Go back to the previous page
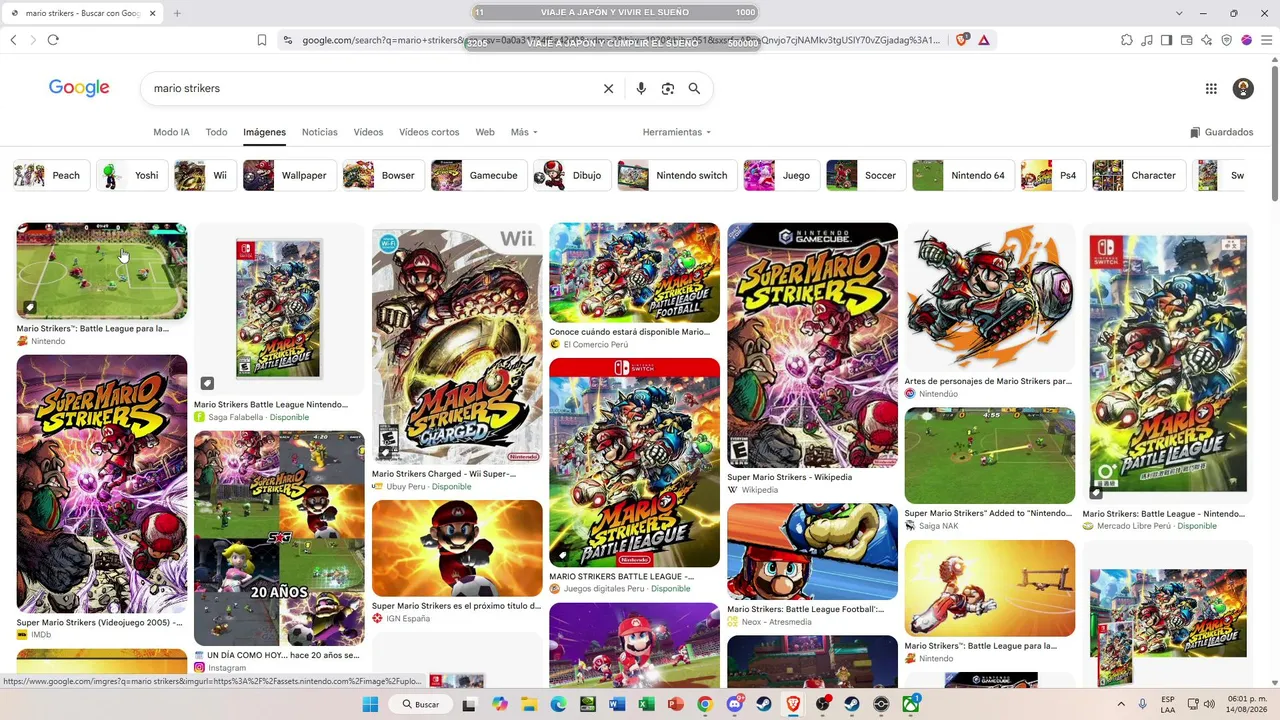 (x=13, y=40)
